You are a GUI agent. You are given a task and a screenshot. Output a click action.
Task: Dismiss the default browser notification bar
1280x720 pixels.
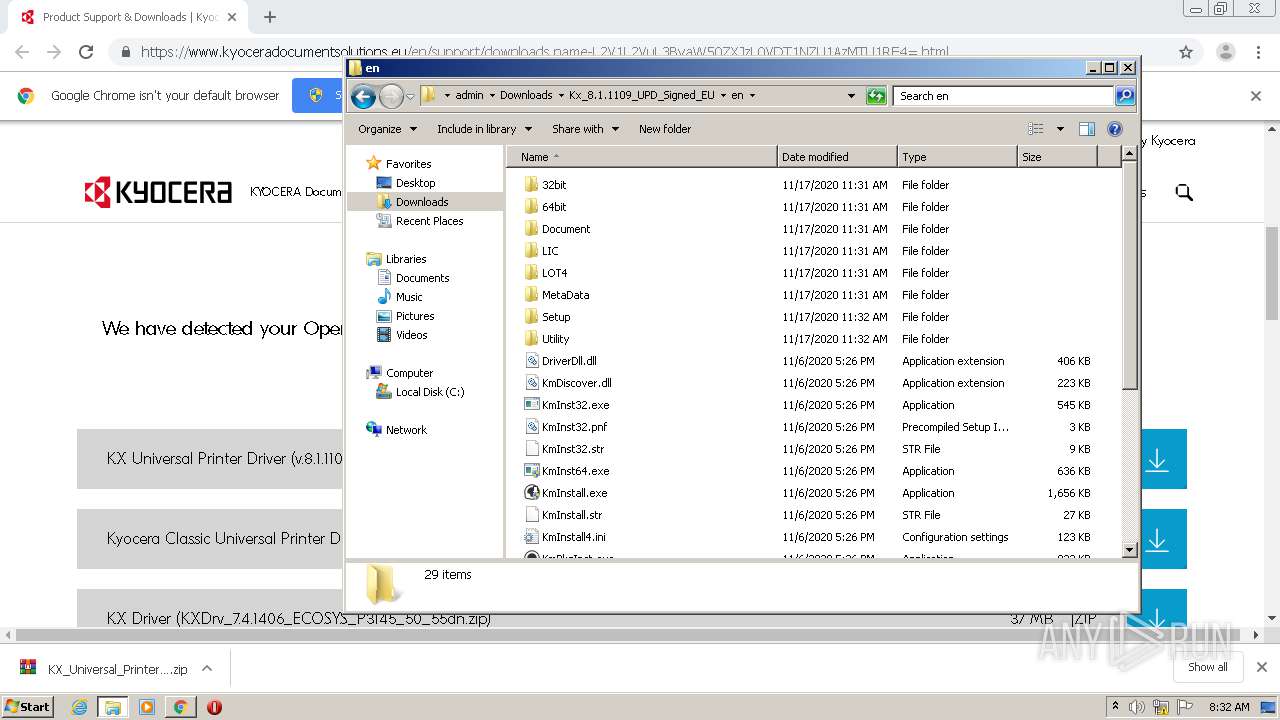tap(1256, 96)
